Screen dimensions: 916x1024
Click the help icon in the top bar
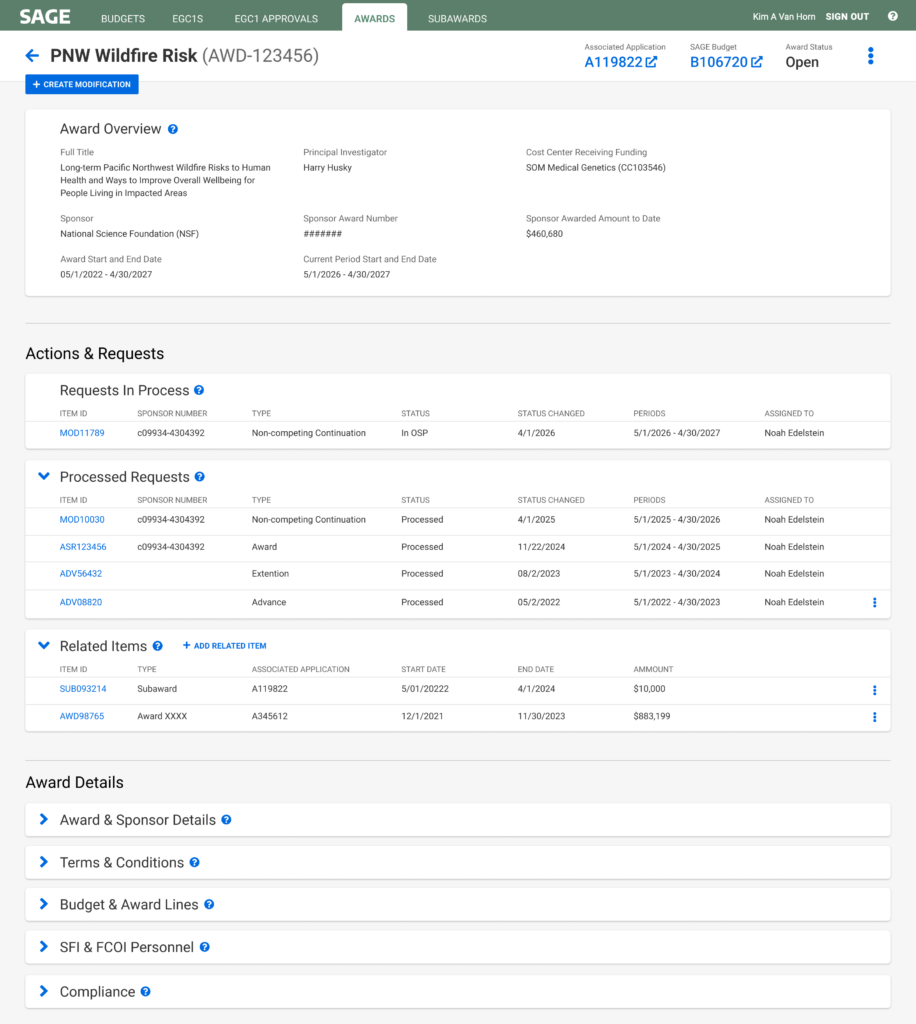[892, 16]
